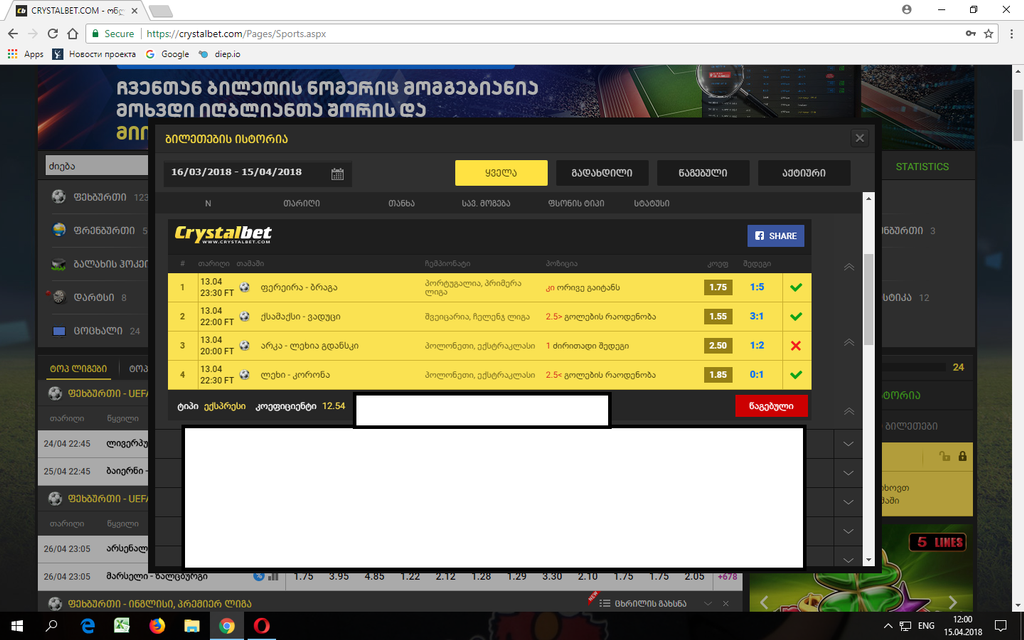Click the Crystalbet logo in ticket
Viewport: 1024px width, 640px height.
tap(223, 234)
